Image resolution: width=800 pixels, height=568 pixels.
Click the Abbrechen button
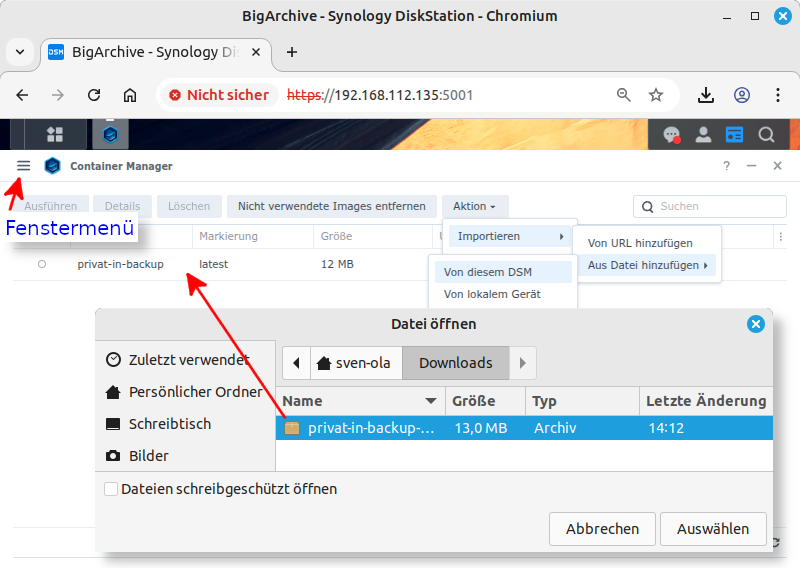point(602,528)
